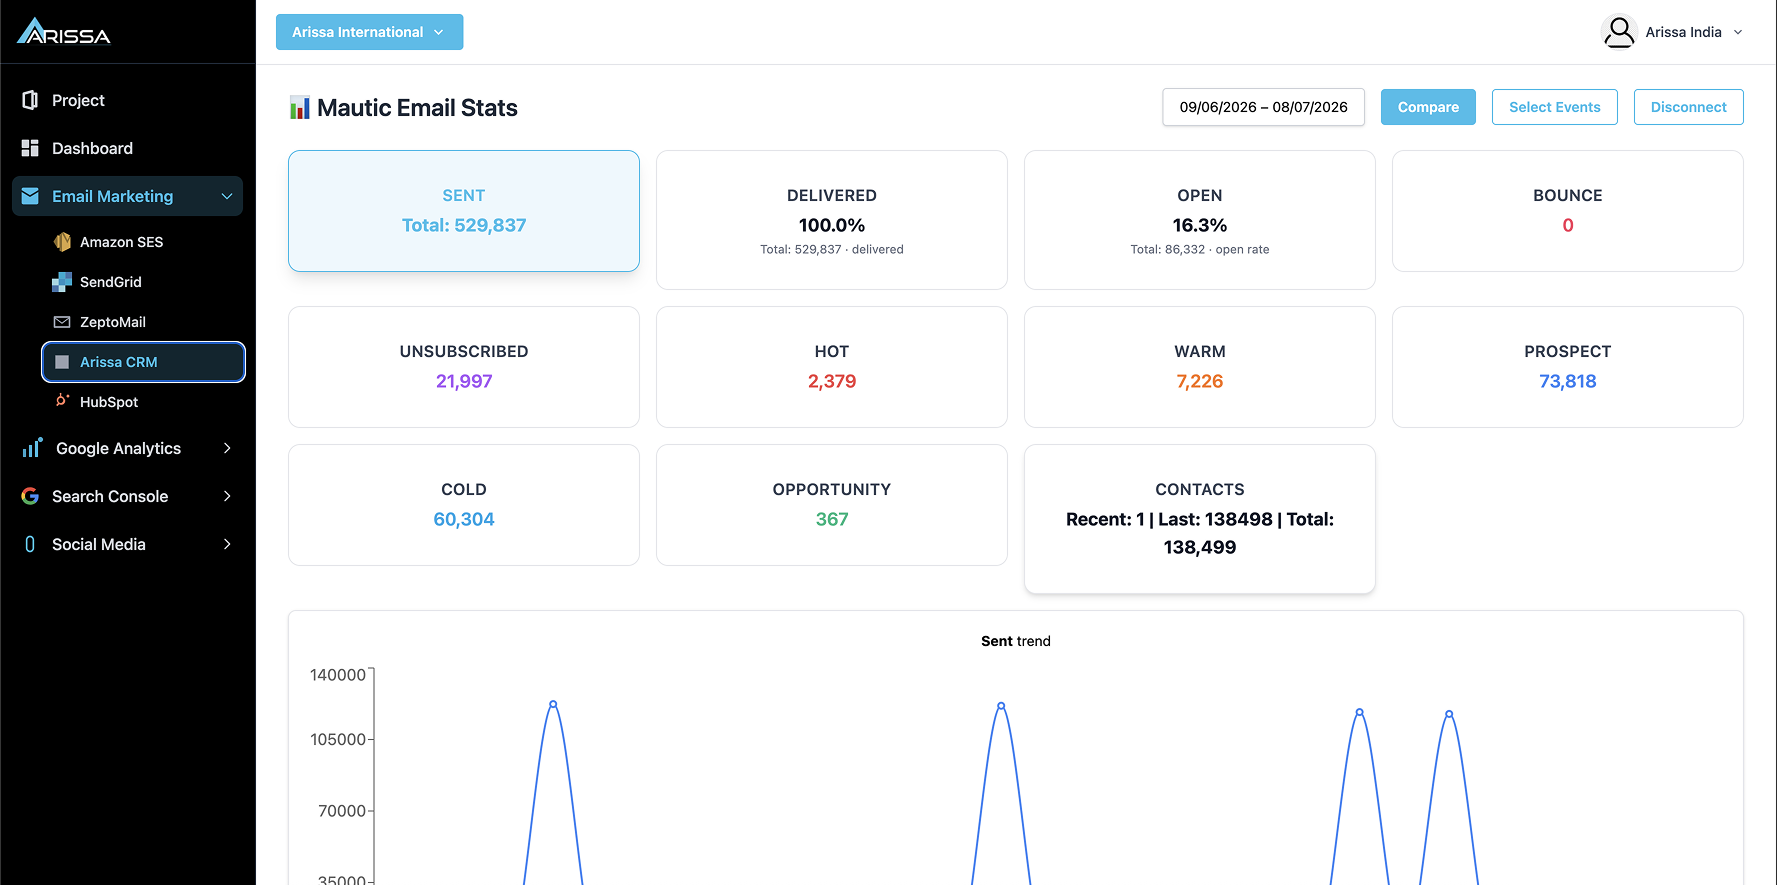Open the date range picker field
Viewport: 1777px width, 885px height.
(x=1264, y=107)
